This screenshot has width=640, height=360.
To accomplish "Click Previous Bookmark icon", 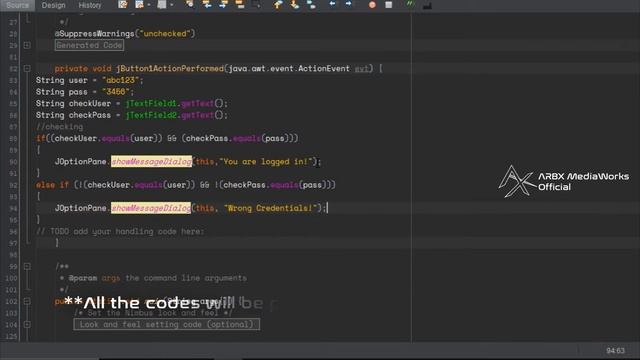I will [x=278, y=5].
